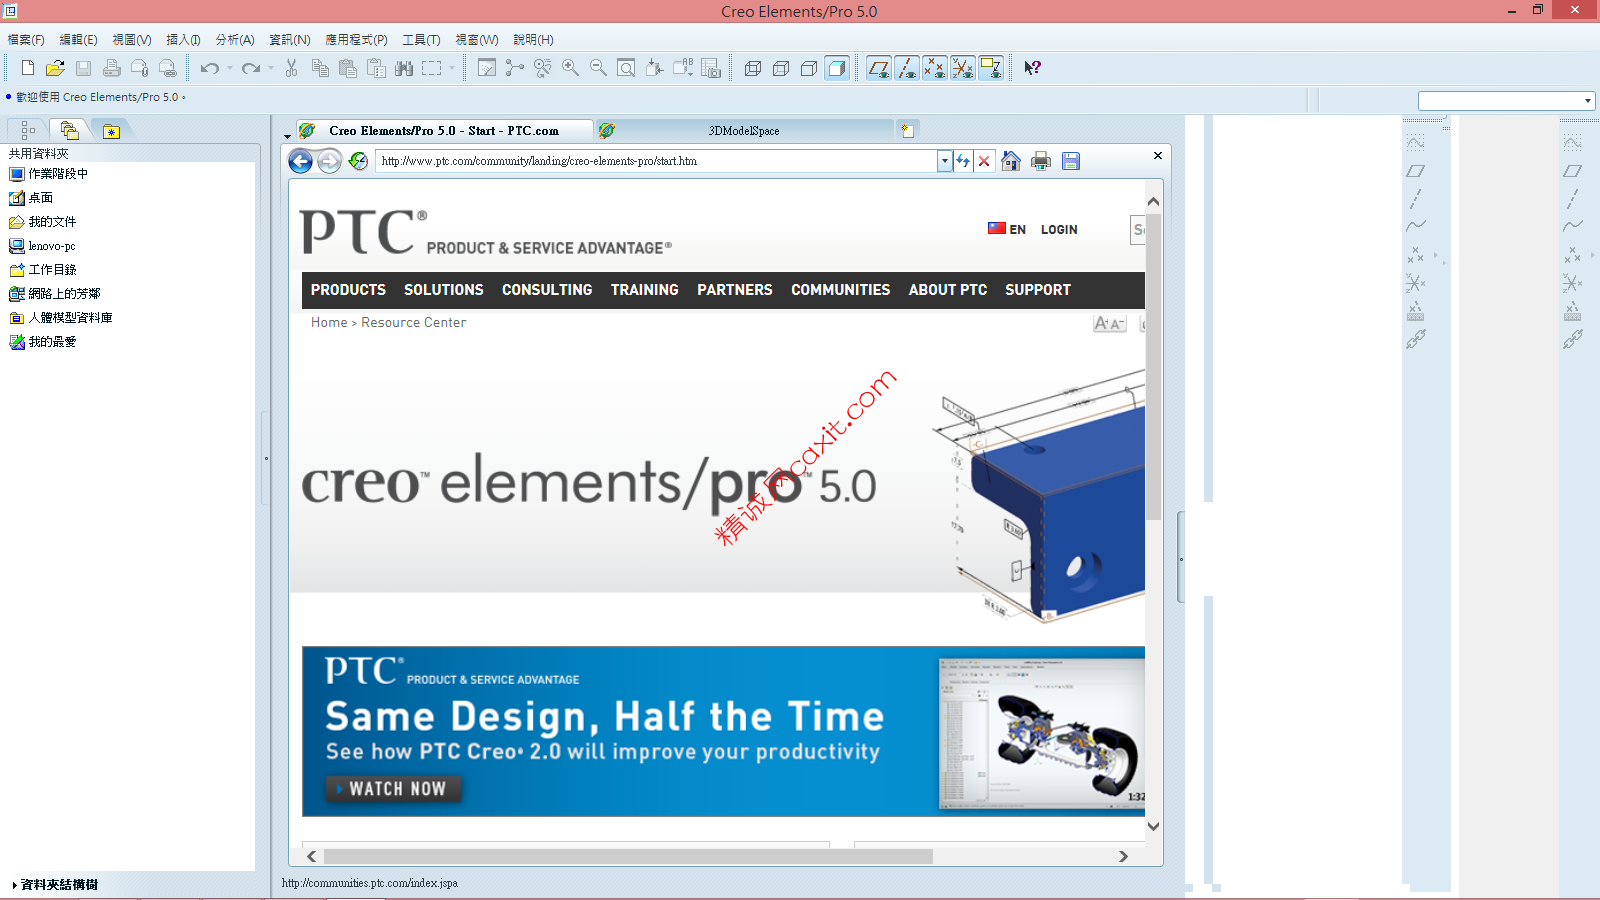The height and width of the screenshot is (900, 1600).
Task: Open the 編輯(E) menu
Action: pyautogui.click(x=78, y=40)
